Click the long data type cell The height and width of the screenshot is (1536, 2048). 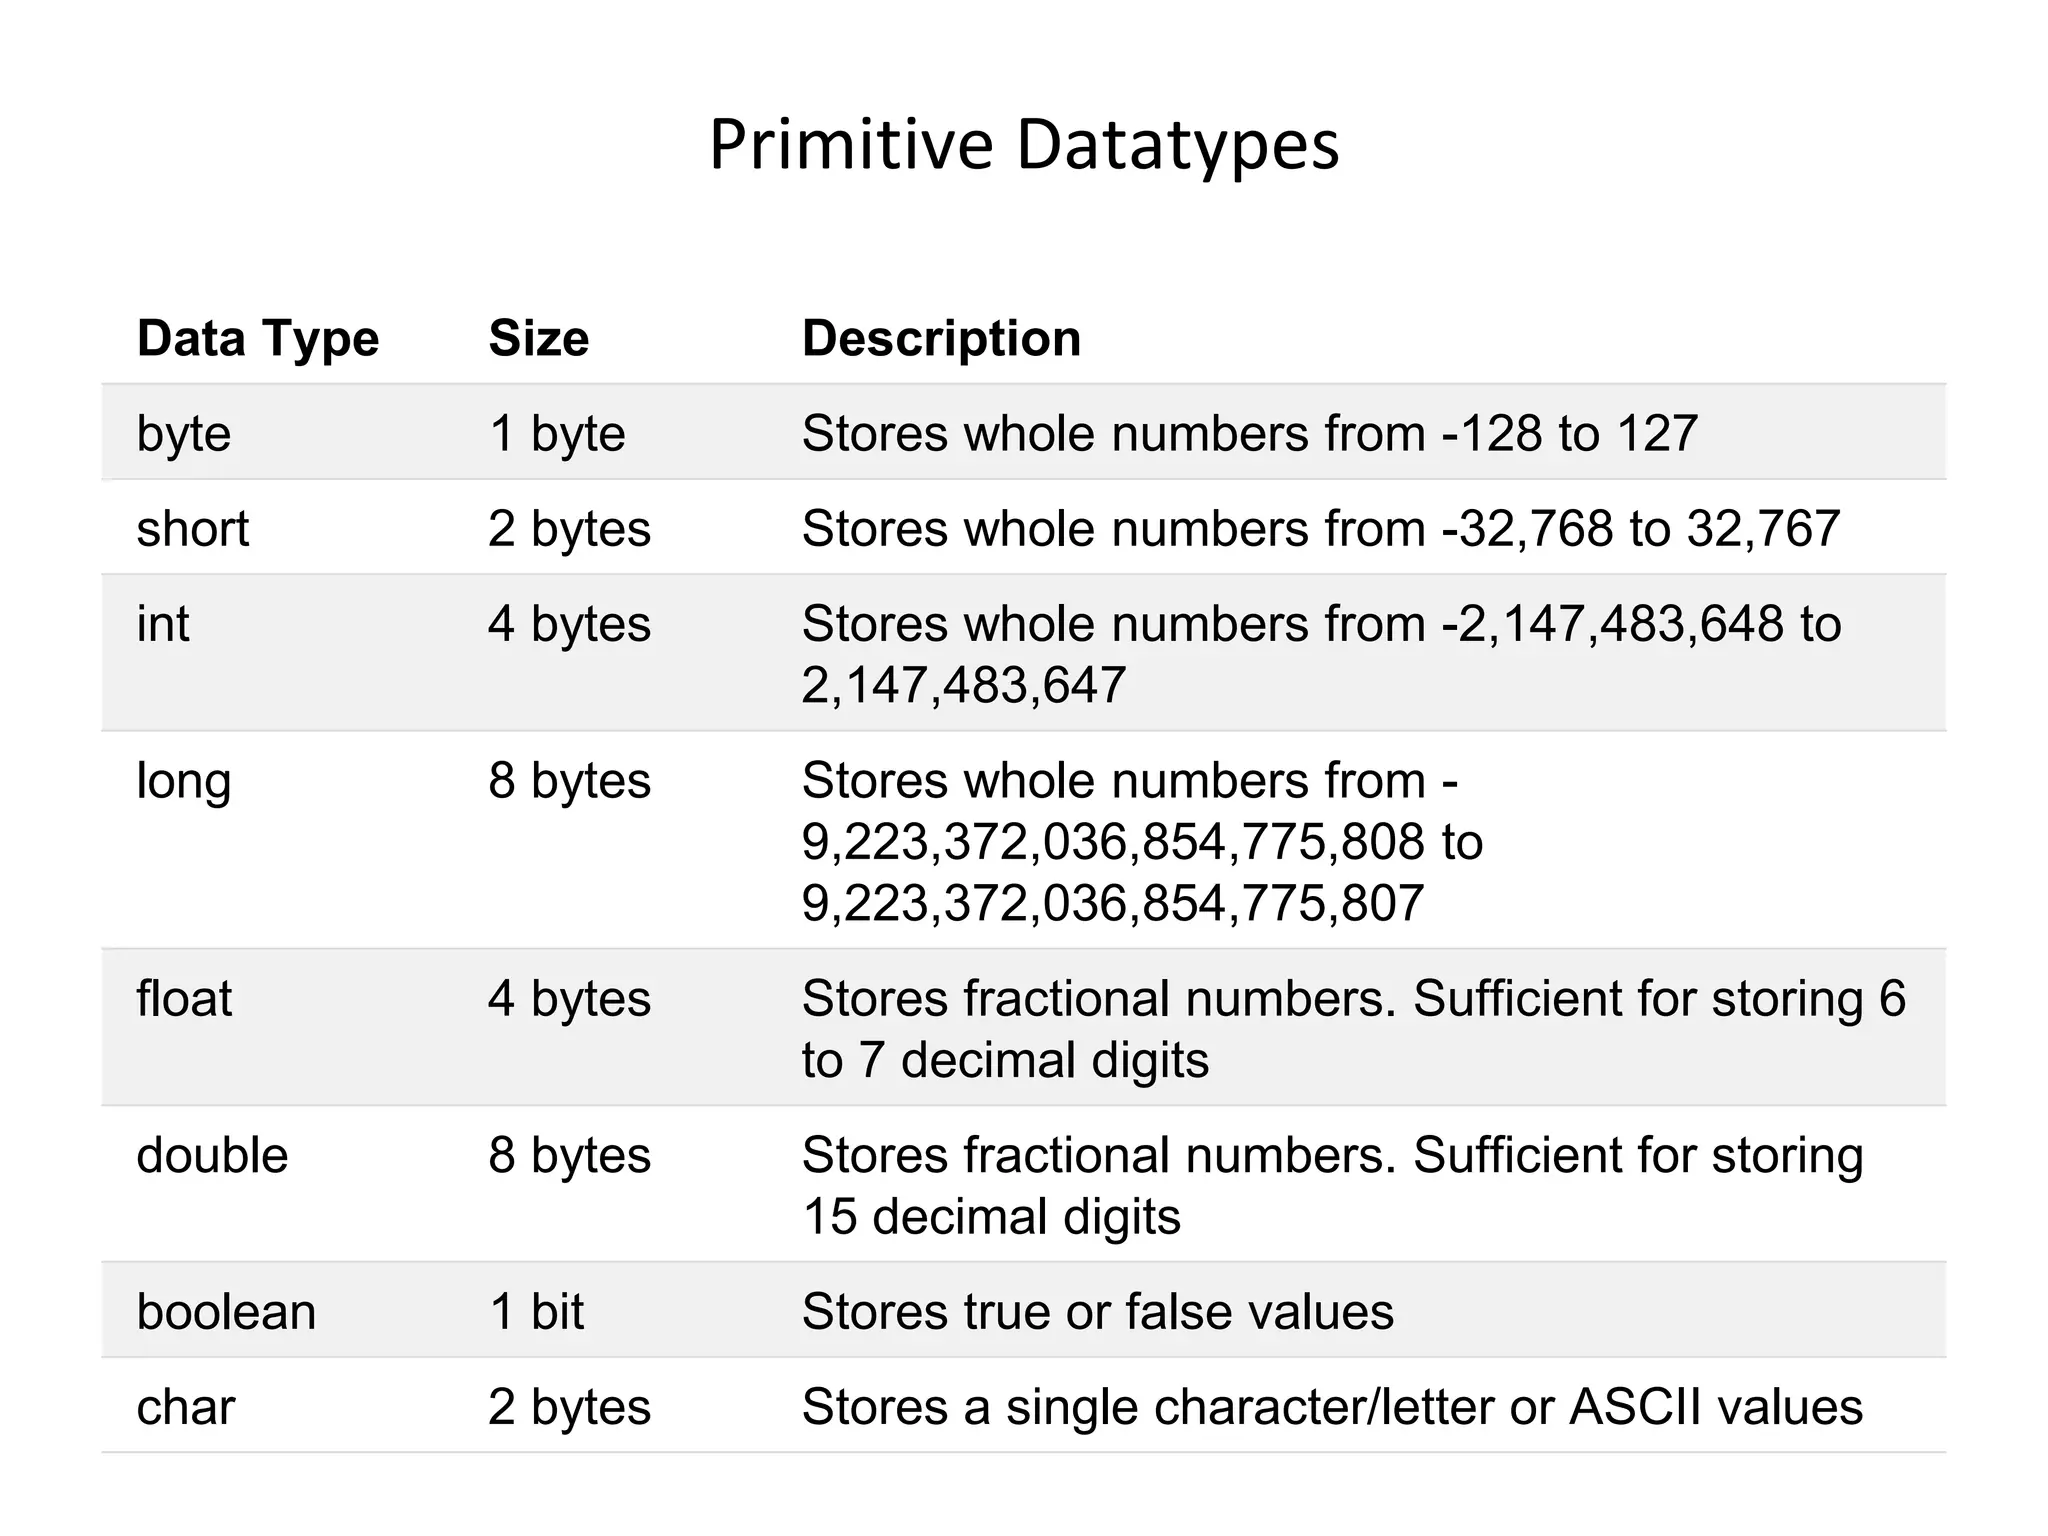click(184, 781)
